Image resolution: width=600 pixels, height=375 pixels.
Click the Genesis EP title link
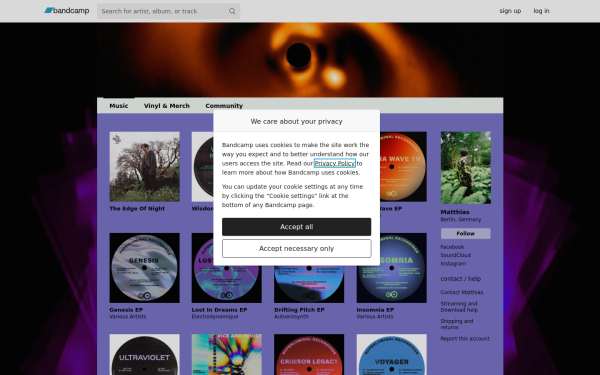click(x=126, y=310)
